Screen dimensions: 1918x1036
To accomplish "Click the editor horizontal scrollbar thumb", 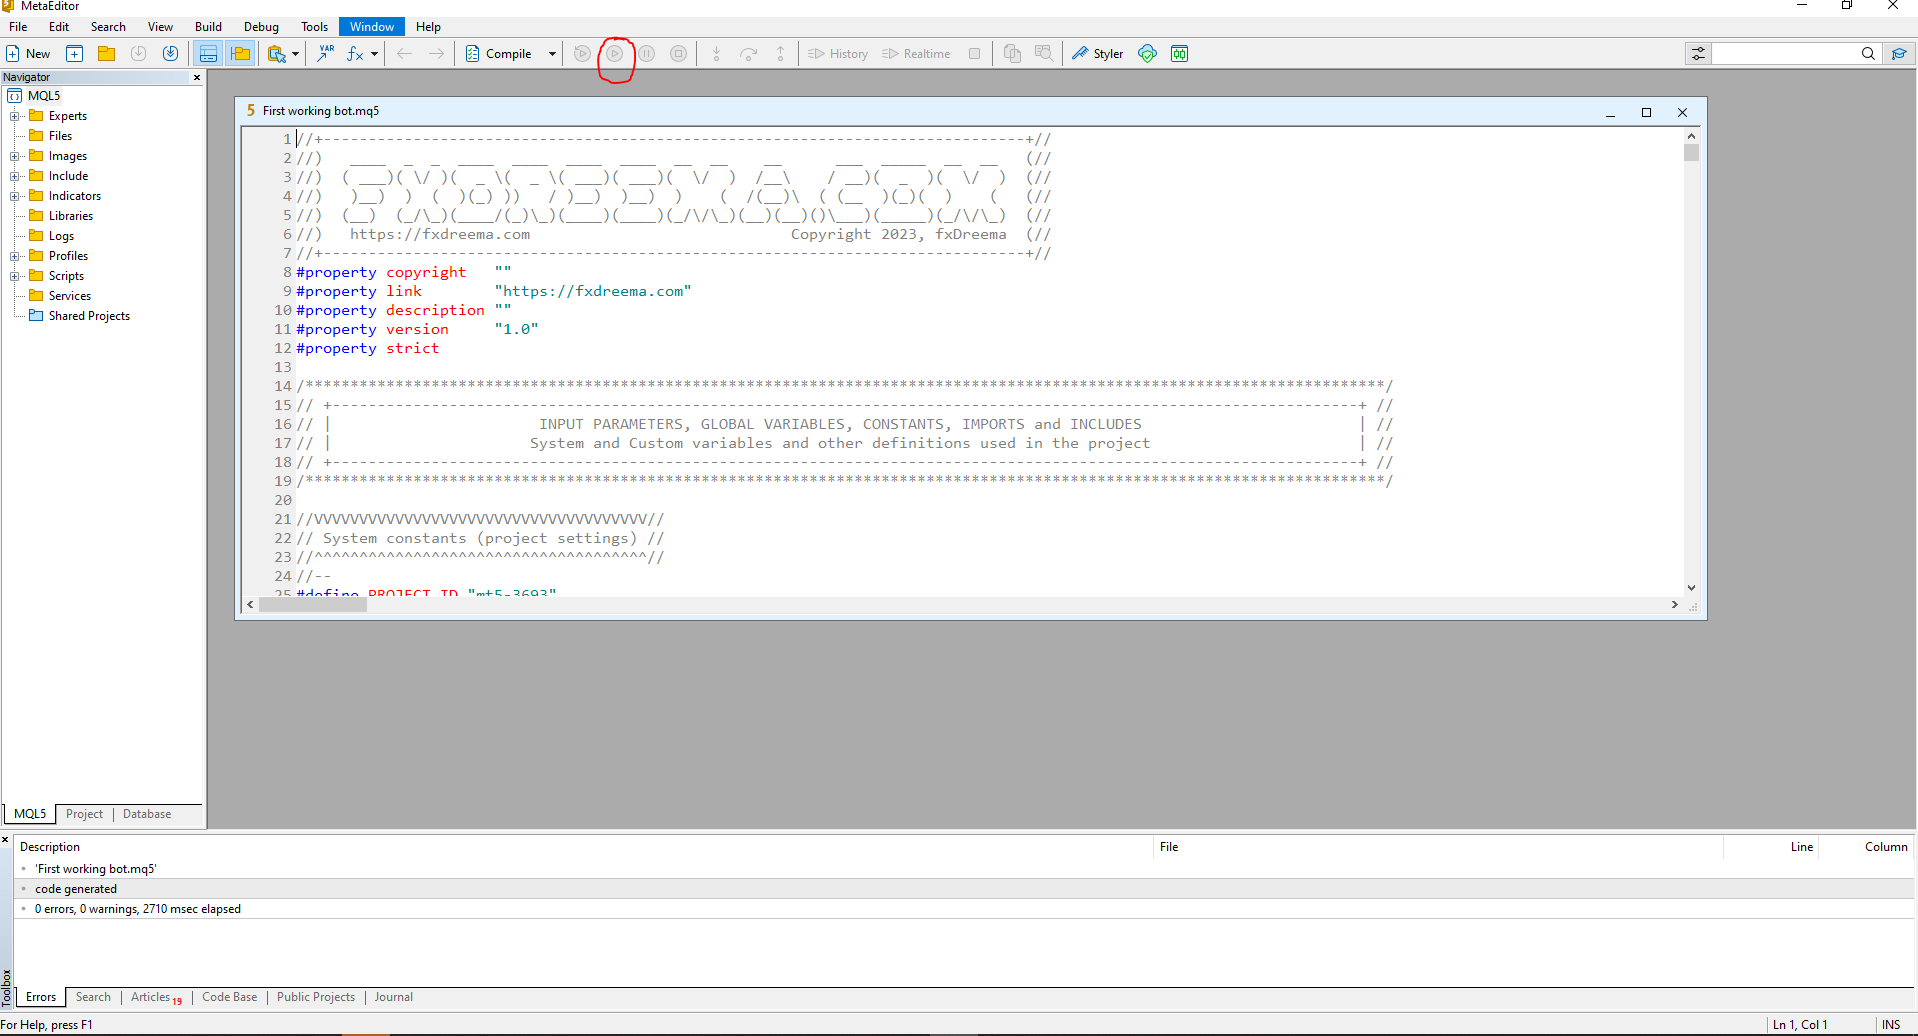I will pyautogui.click(x=313, y=605).
